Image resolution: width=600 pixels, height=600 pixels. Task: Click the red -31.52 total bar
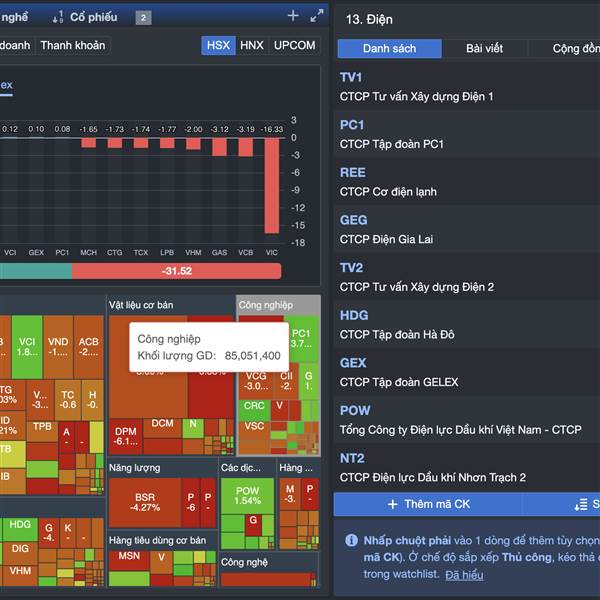[x=176, y=271]
